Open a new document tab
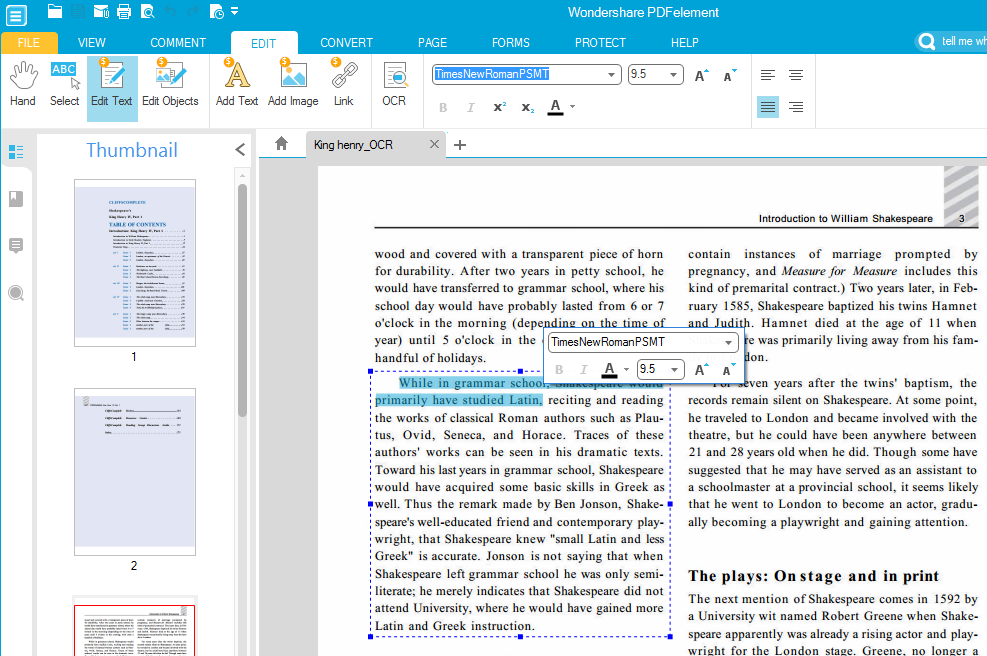This screenshot has width=987, height=656. coord(460,145)
